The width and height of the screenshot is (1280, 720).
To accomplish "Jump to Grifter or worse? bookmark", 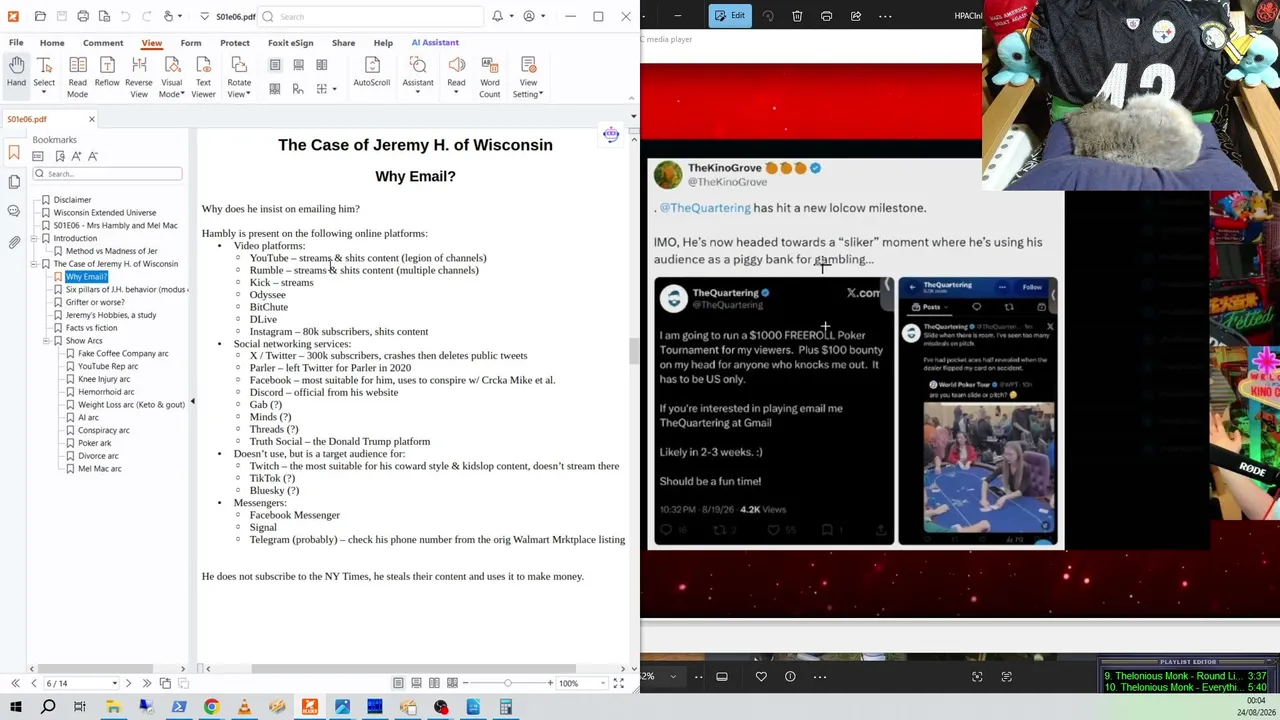I will point(95,302).
